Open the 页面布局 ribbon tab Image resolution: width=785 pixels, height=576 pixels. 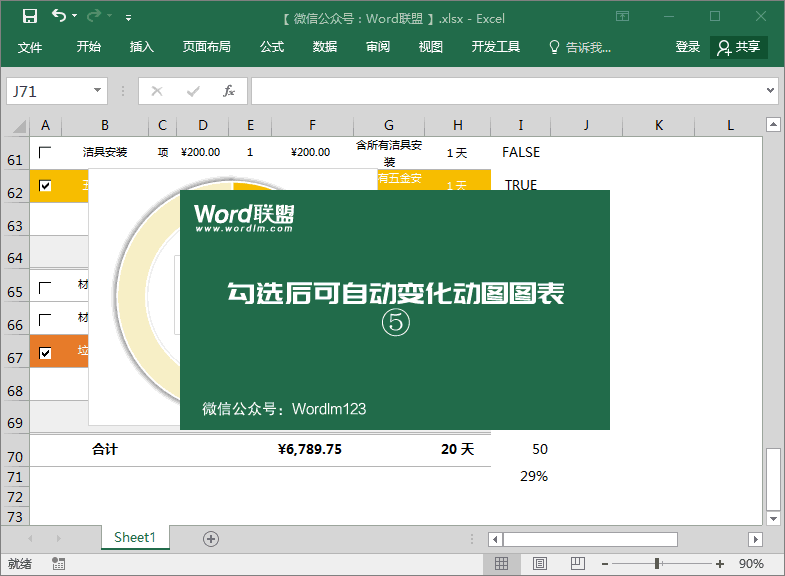(206, 47)
